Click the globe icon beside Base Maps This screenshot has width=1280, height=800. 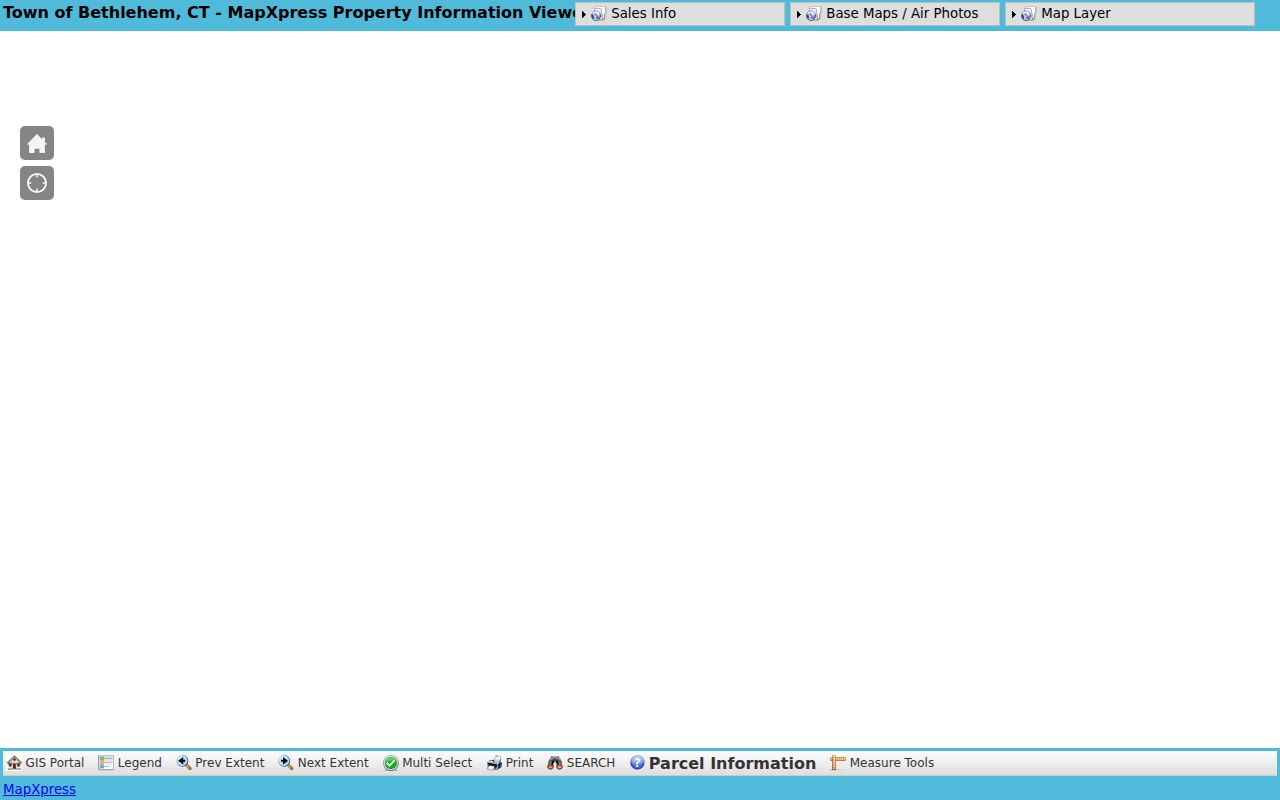click(813, 14)
